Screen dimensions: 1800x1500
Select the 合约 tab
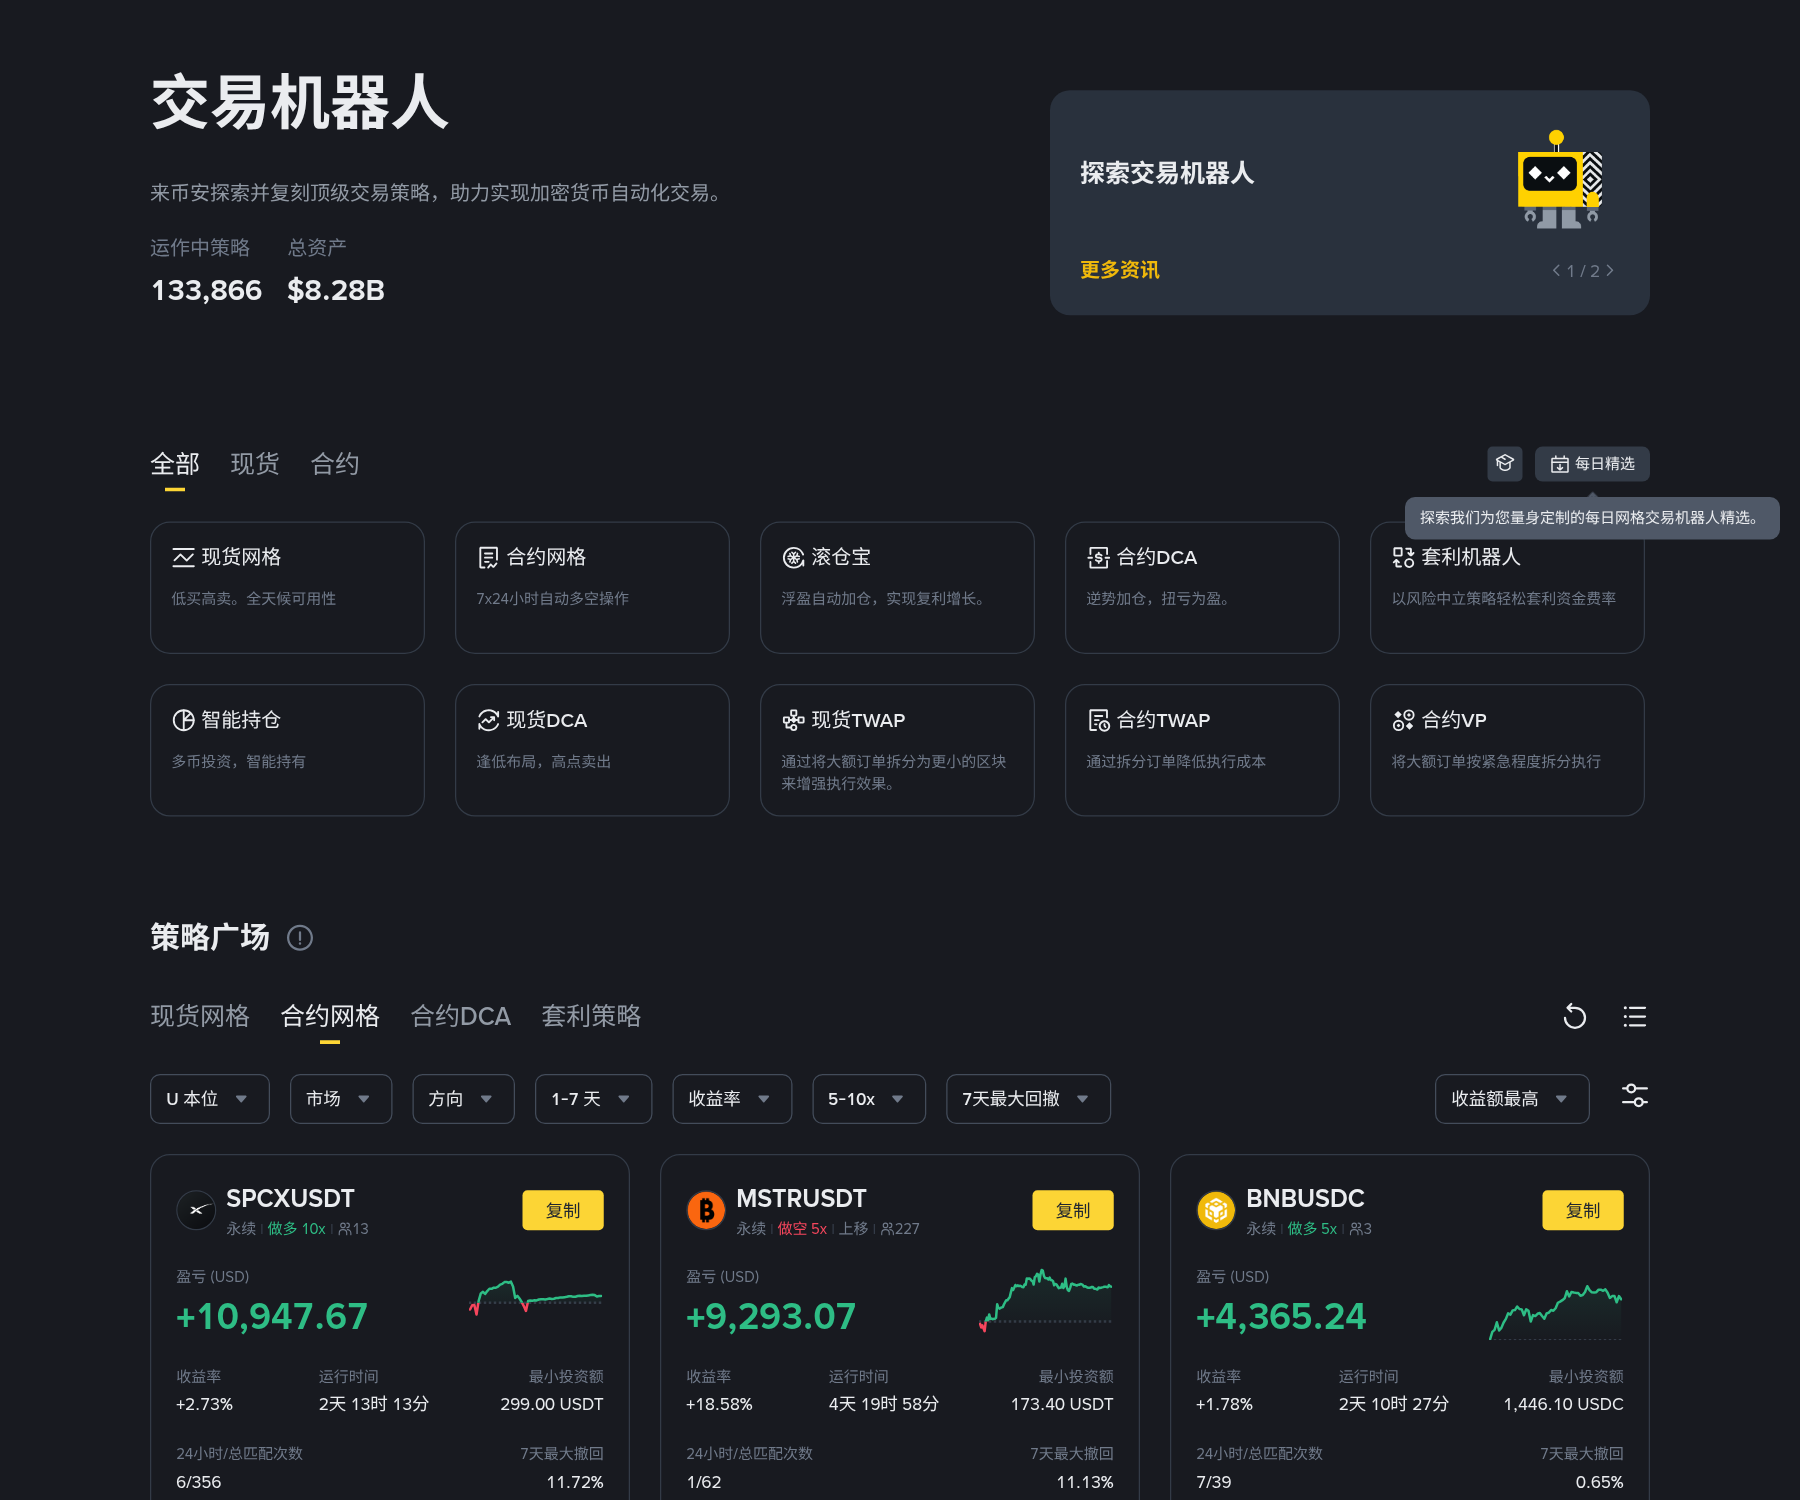click(335, 464)
